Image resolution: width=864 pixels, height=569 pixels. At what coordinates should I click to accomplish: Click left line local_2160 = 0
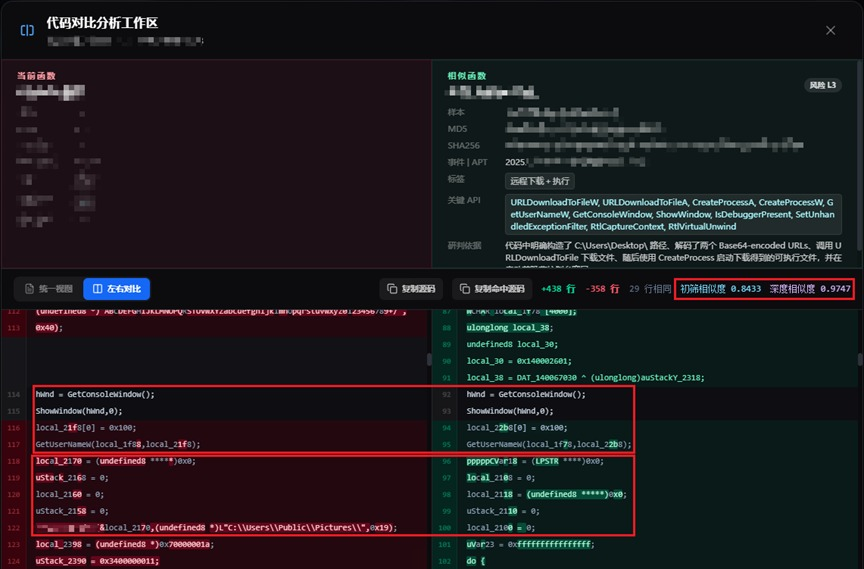[70, 494]
